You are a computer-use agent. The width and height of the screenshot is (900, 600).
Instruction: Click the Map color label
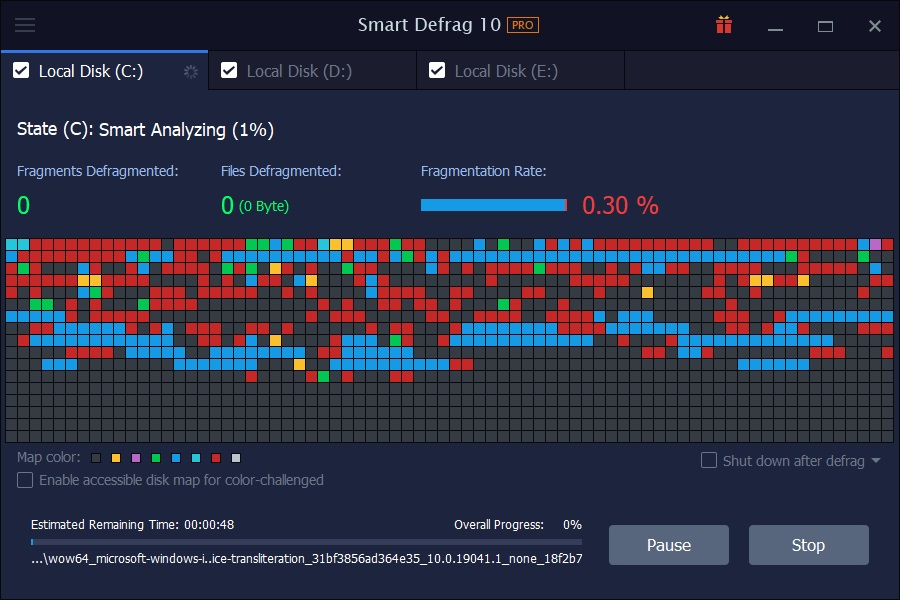point(49,458)
